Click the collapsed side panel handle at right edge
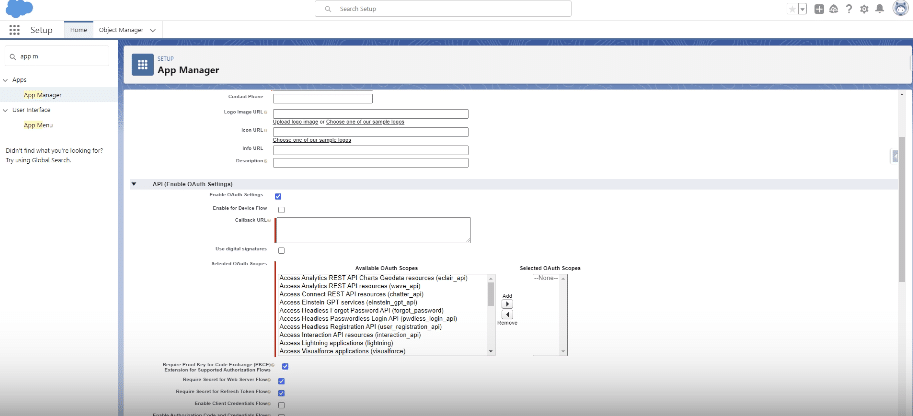 click(x=895, y=156)
